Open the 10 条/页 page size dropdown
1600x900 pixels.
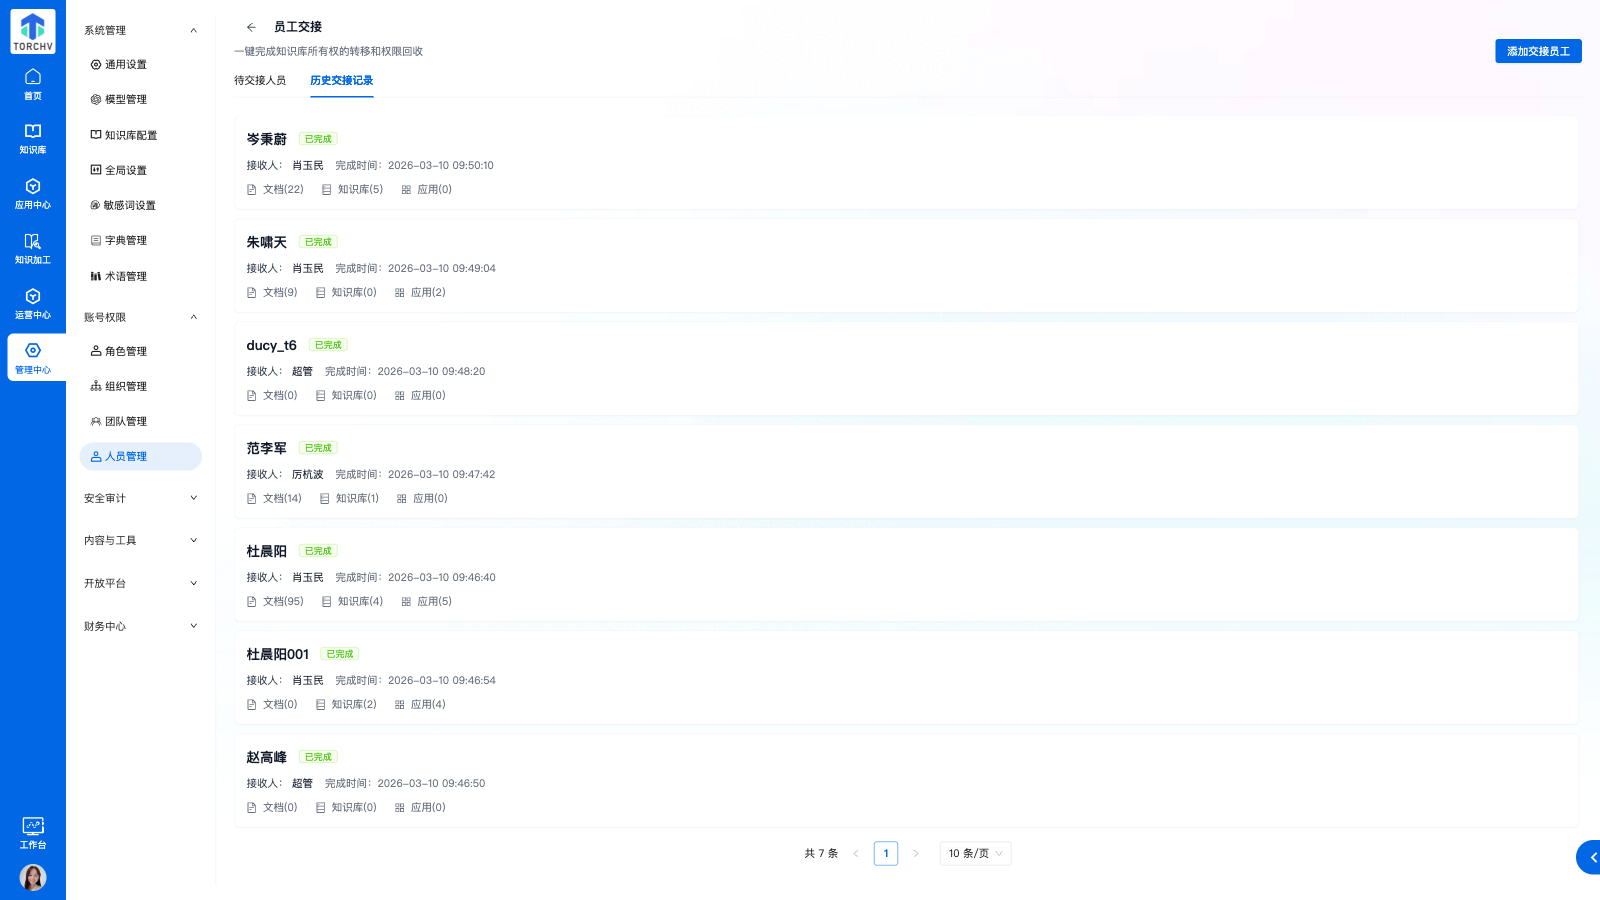click(975, 853)
